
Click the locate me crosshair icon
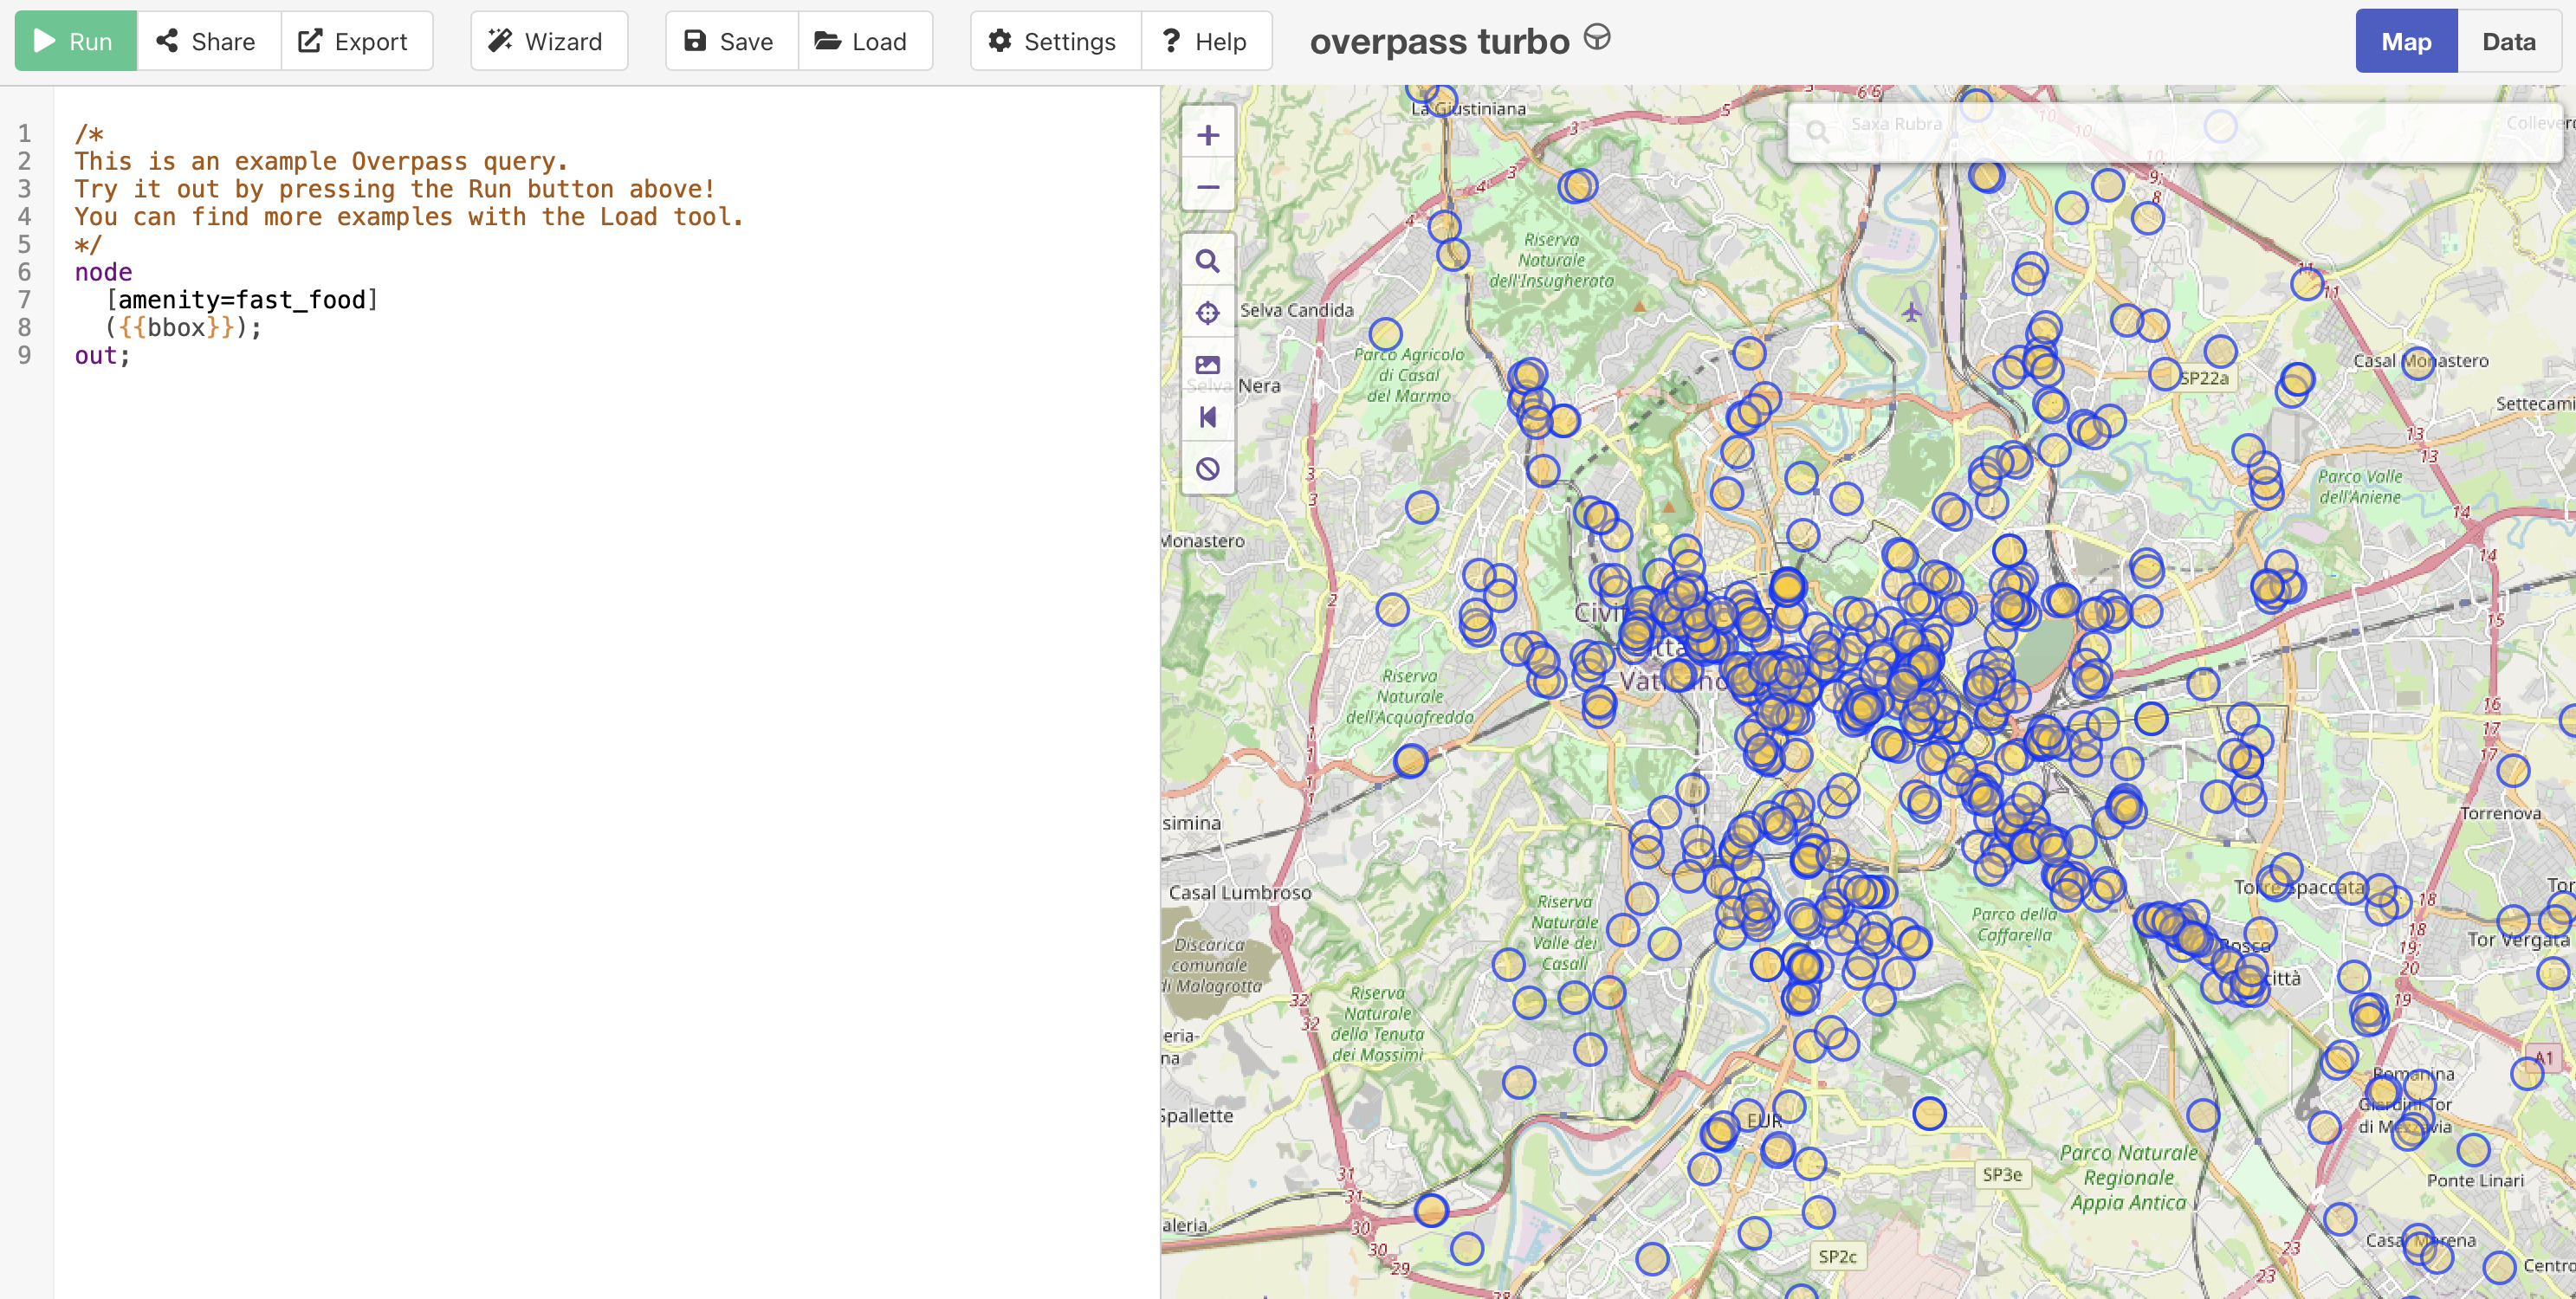click(x=1207, y=313)
